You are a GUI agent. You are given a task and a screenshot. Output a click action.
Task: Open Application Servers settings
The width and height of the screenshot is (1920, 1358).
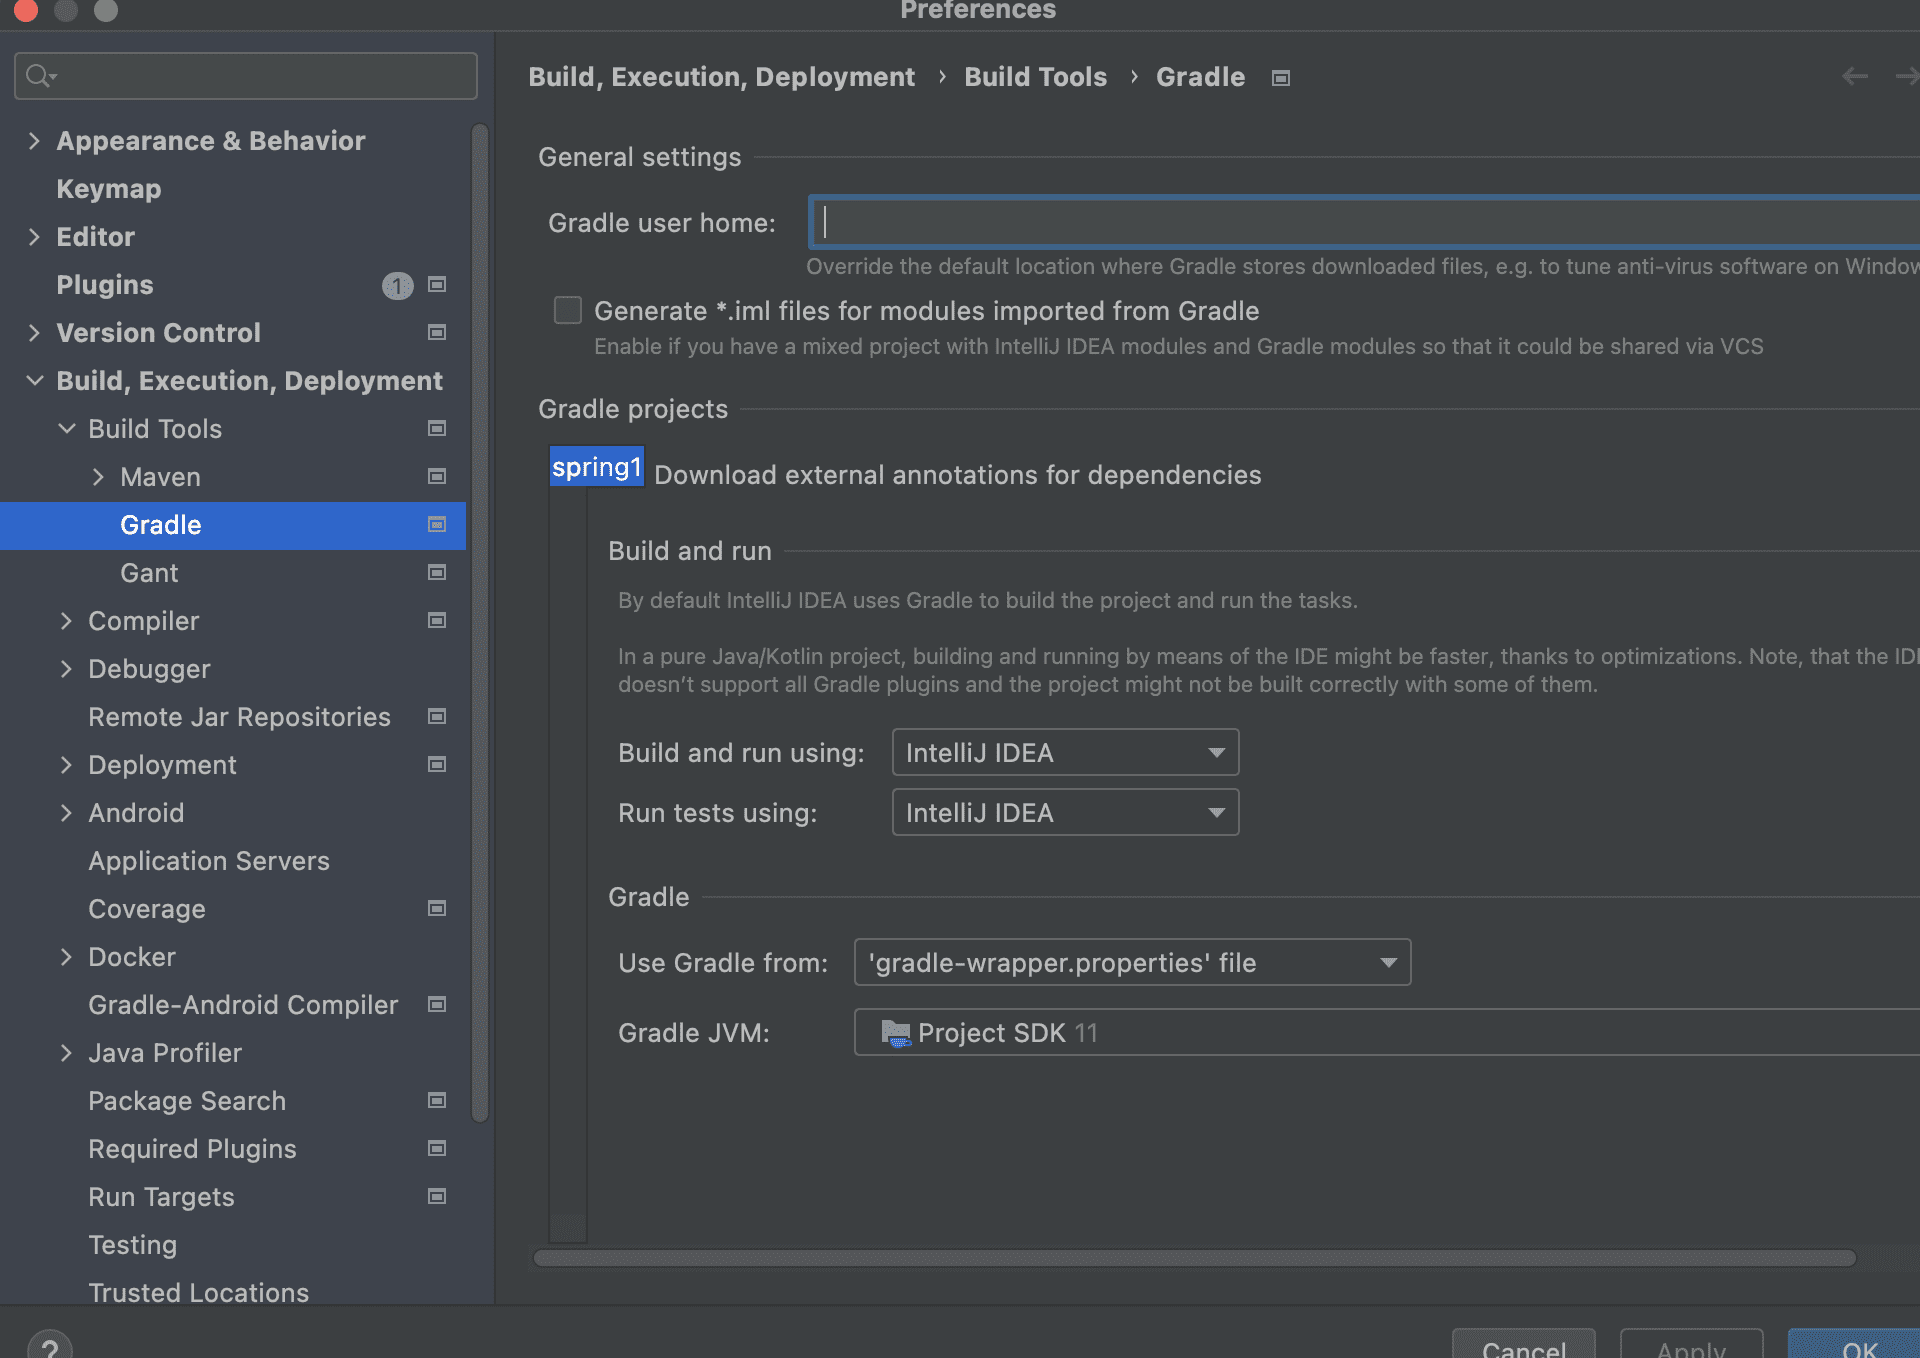(x=209, y=861)
